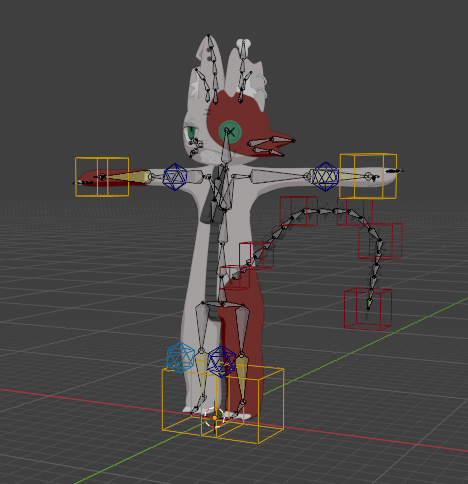Select the gray upper arm bone on gray arm
Screen dimensions: 468x484
pyautogui.click(x=278, y=176)
